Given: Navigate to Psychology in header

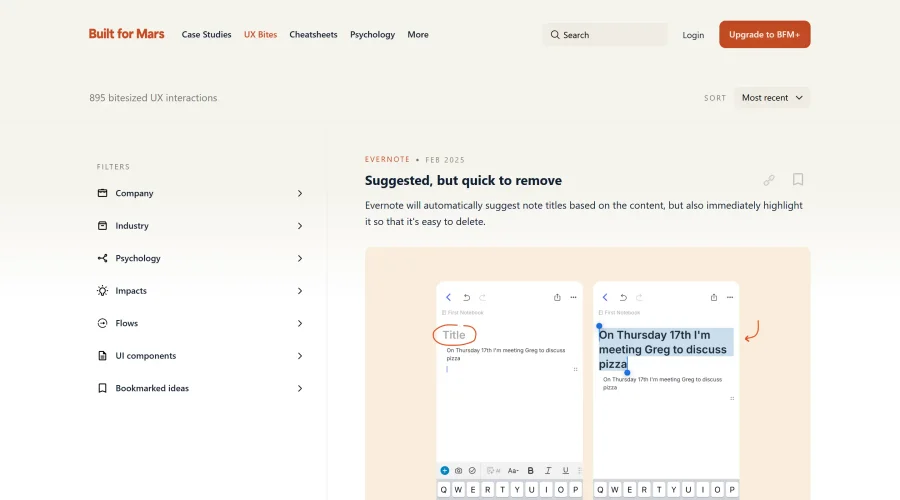Looking at the screenshot, I should [x=373, y=34].
